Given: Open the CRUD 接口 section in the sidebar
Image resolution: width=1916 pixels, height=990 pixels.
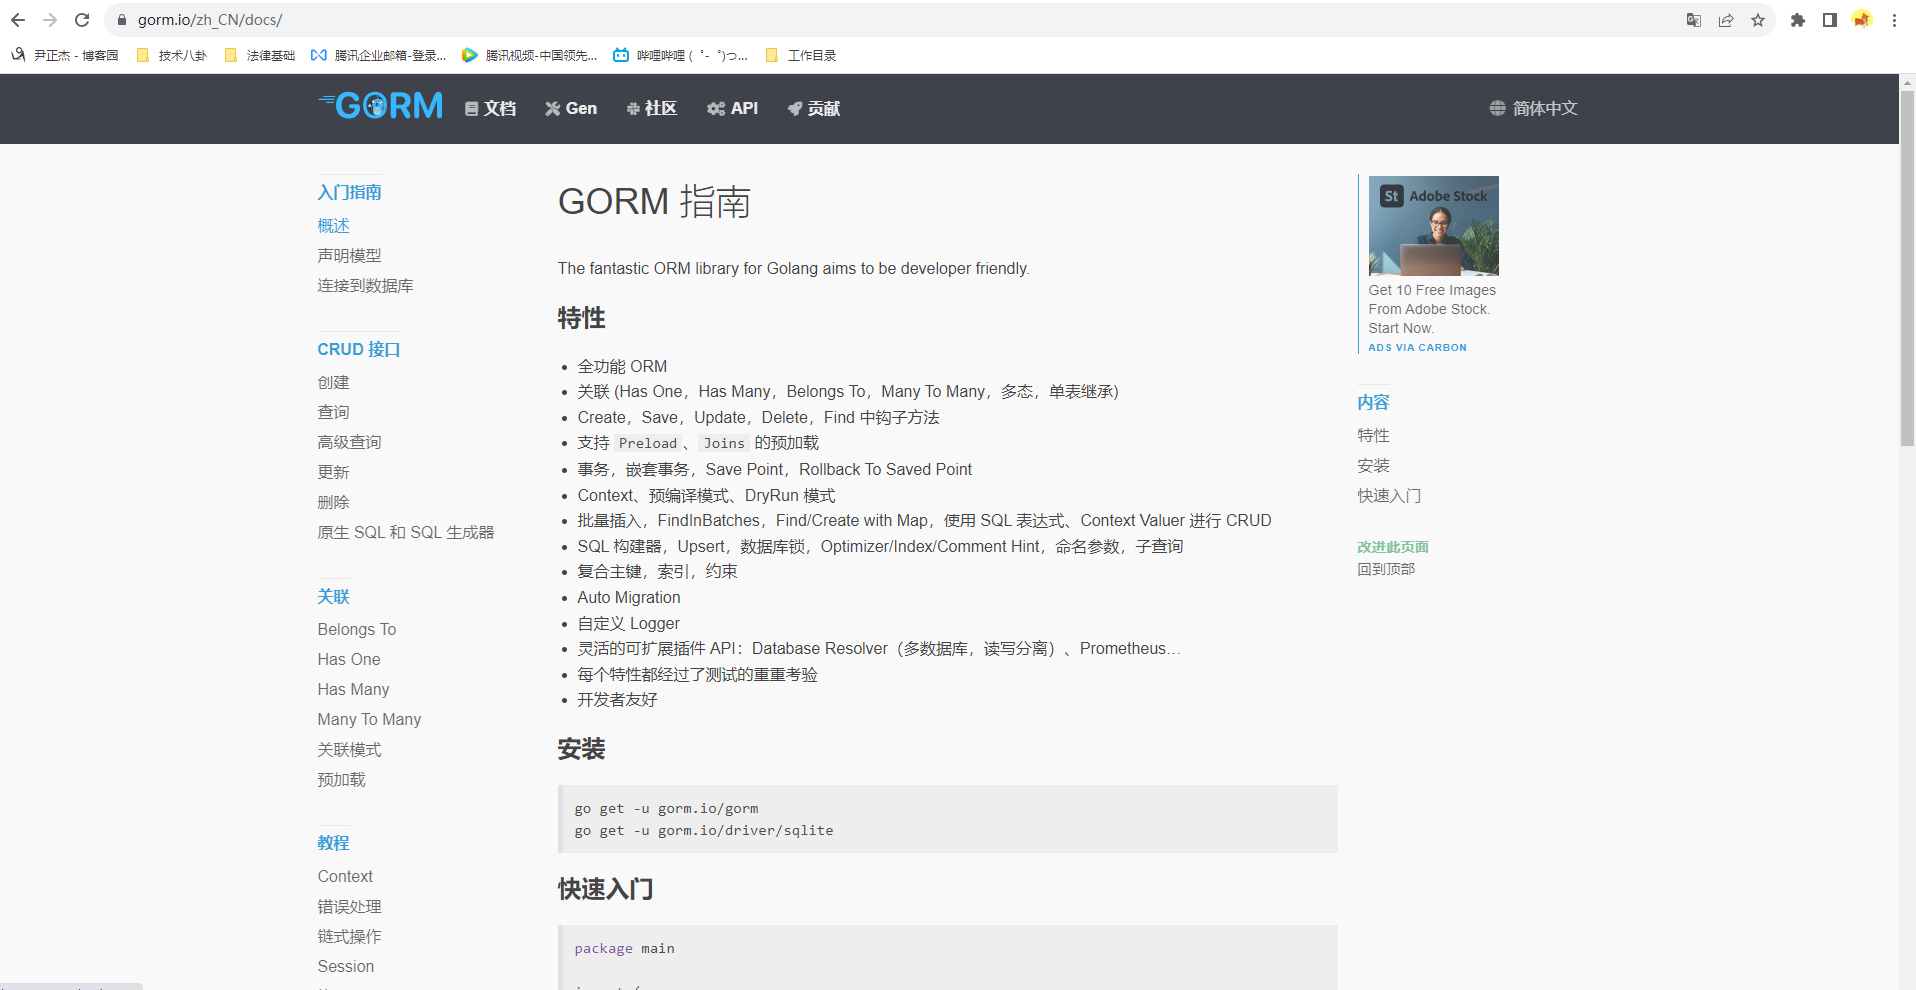Looking at the screenshot, I should [358, 349].
